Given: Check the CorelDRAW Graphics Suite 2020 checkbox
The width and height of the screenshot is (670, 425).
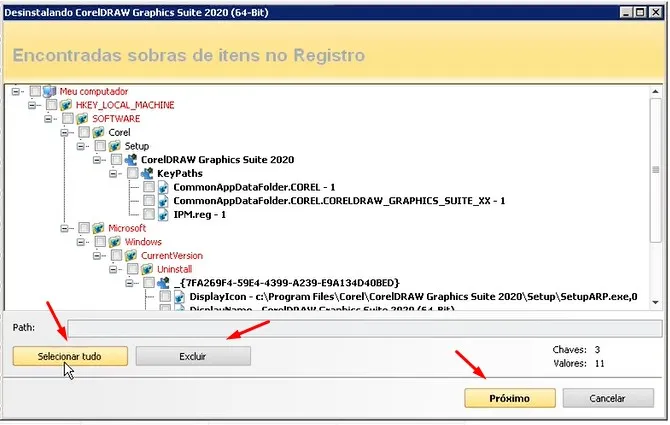Looking at the screenshot, I should tap(117, 159).
